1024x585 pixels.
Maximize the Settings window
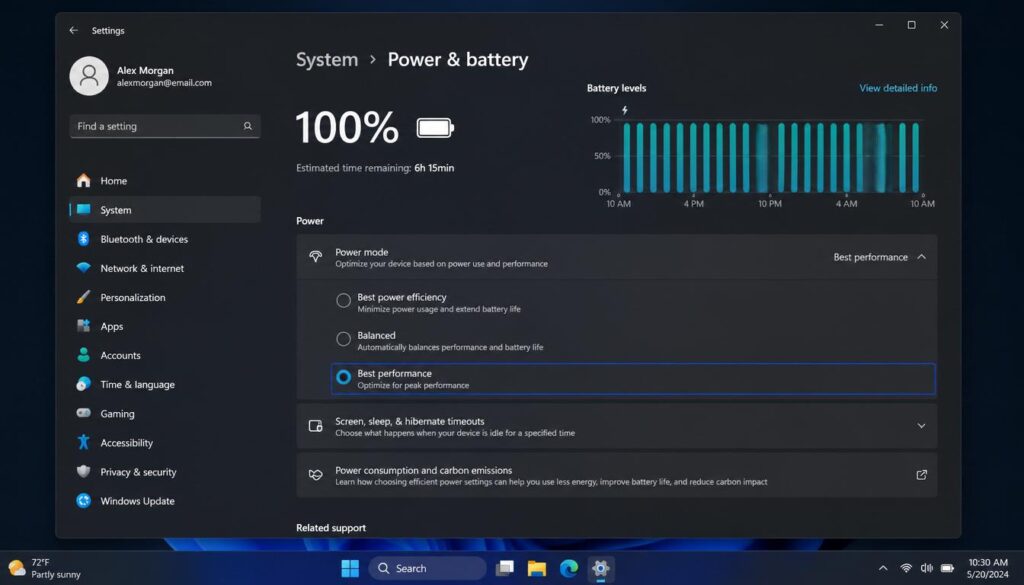(912, 25)
